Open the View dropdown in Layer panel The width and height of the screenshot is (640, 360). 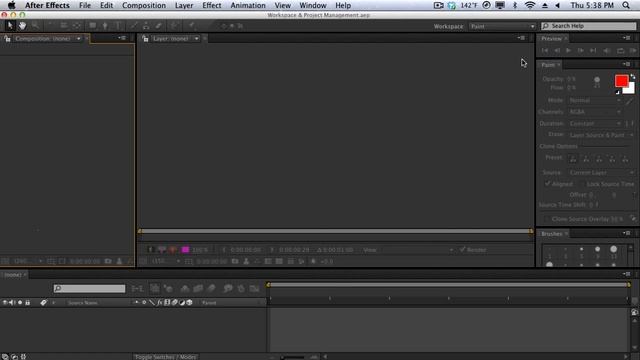click(x=408, y=250)
